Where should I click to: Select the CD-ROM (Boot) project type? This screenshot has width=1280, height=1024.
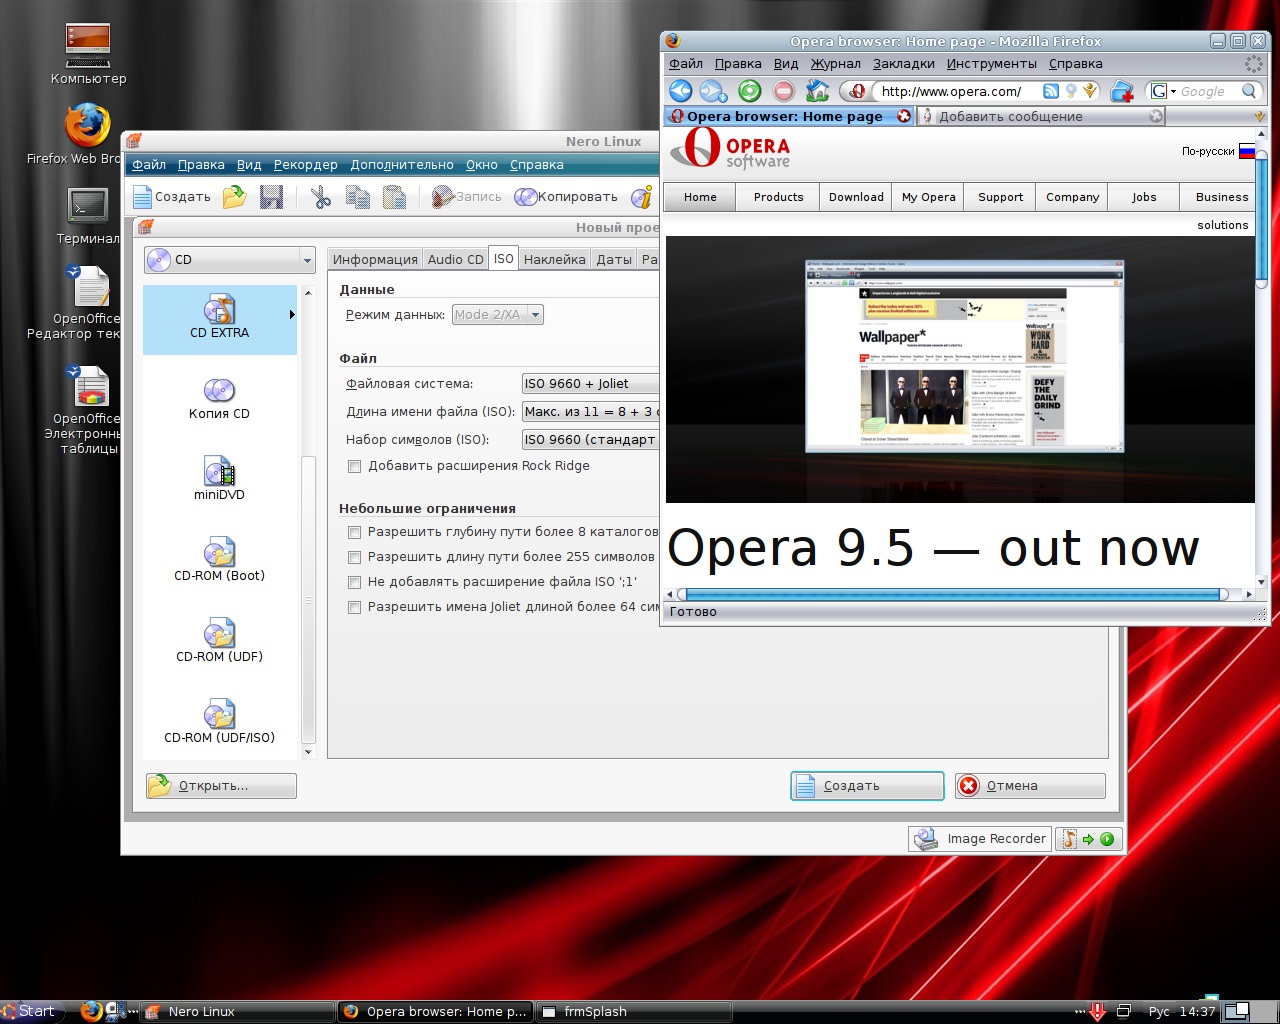219,561
